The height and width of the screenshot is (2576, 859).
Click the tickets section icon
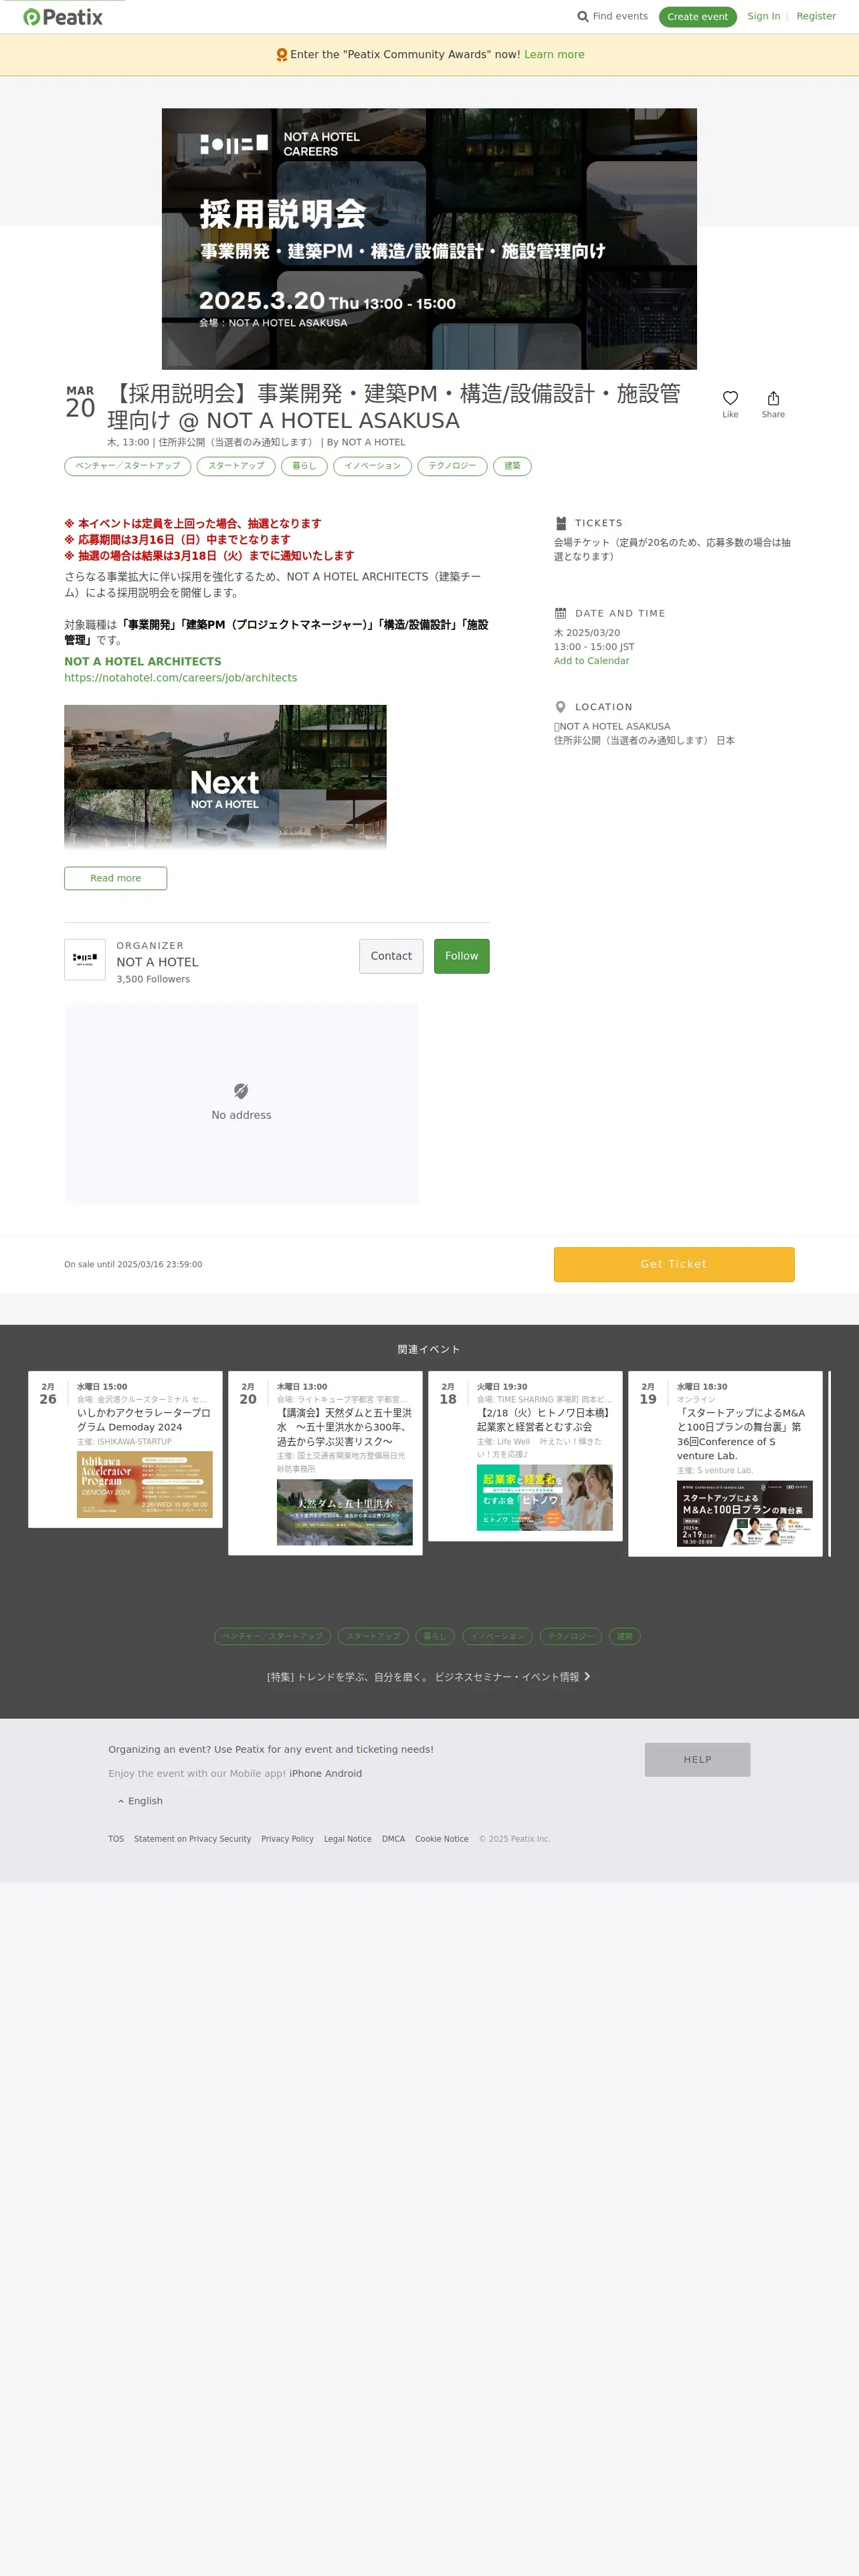[560, 523]
